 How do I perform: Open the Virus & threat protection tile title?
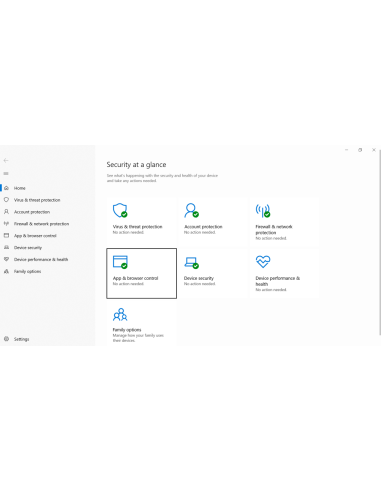pos(137,227)
